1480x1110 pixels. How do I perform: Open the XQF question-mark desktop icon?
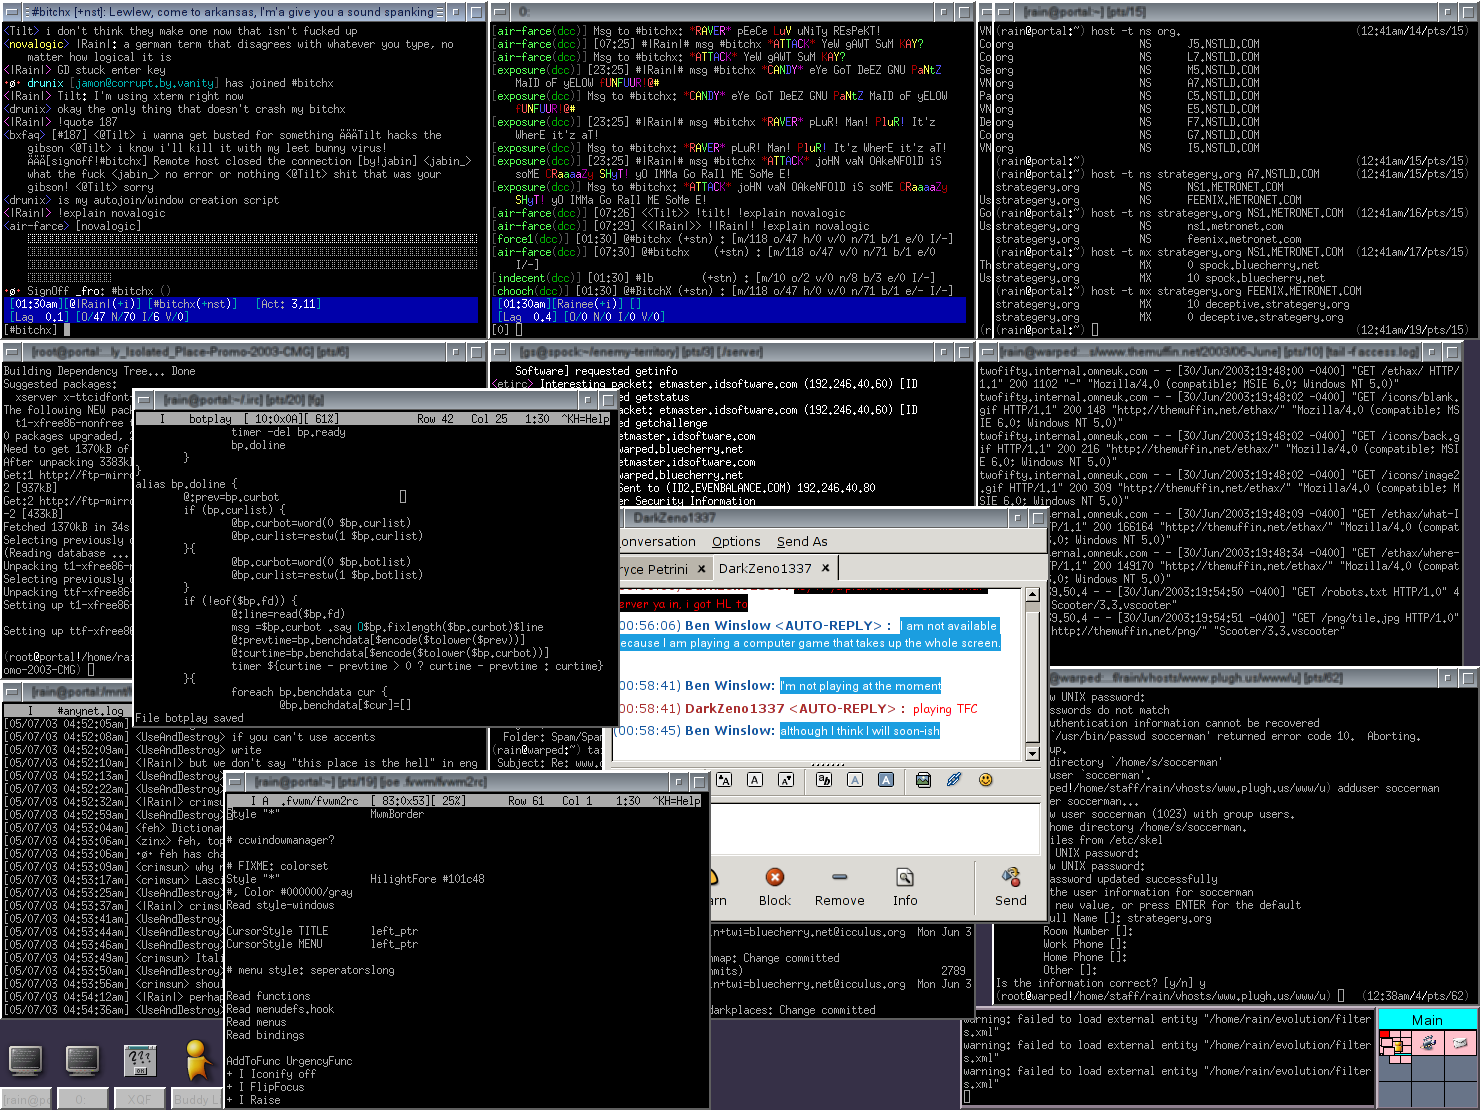click(140, 1060)
